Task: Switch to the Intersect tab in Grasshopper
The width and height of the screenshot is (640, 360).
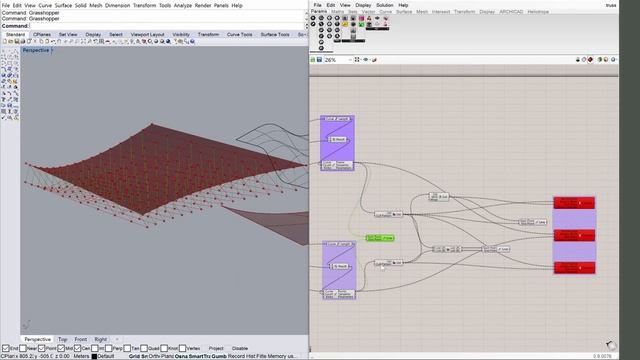Action: tap(441, 12)
